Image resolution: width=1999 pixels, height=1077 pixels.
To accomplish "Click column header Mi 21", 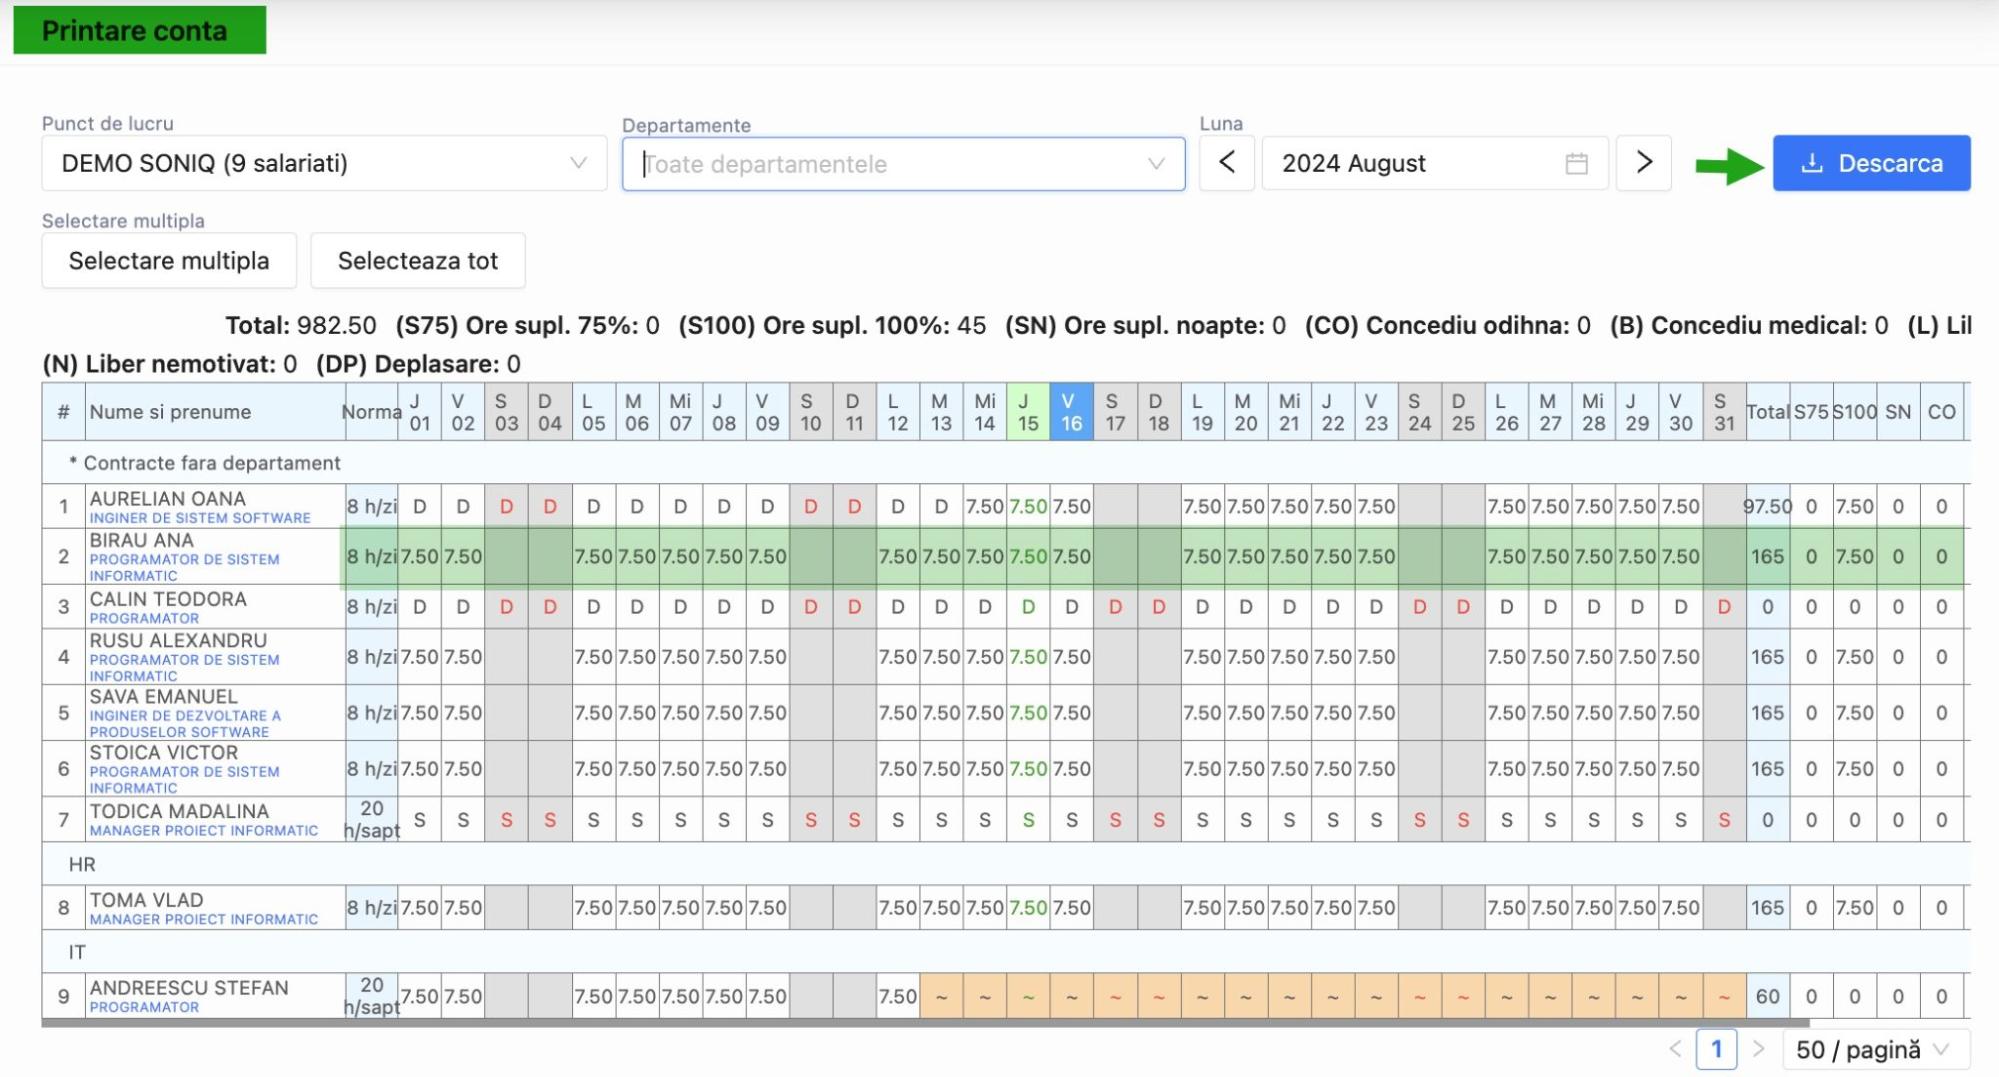I will click(1289, 411).
